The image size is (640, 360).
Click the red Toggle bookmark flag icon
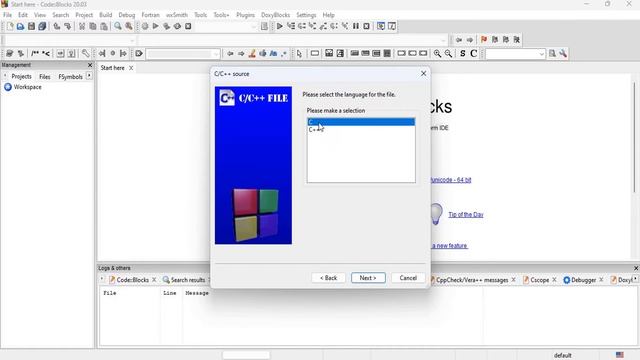(484, 40)
